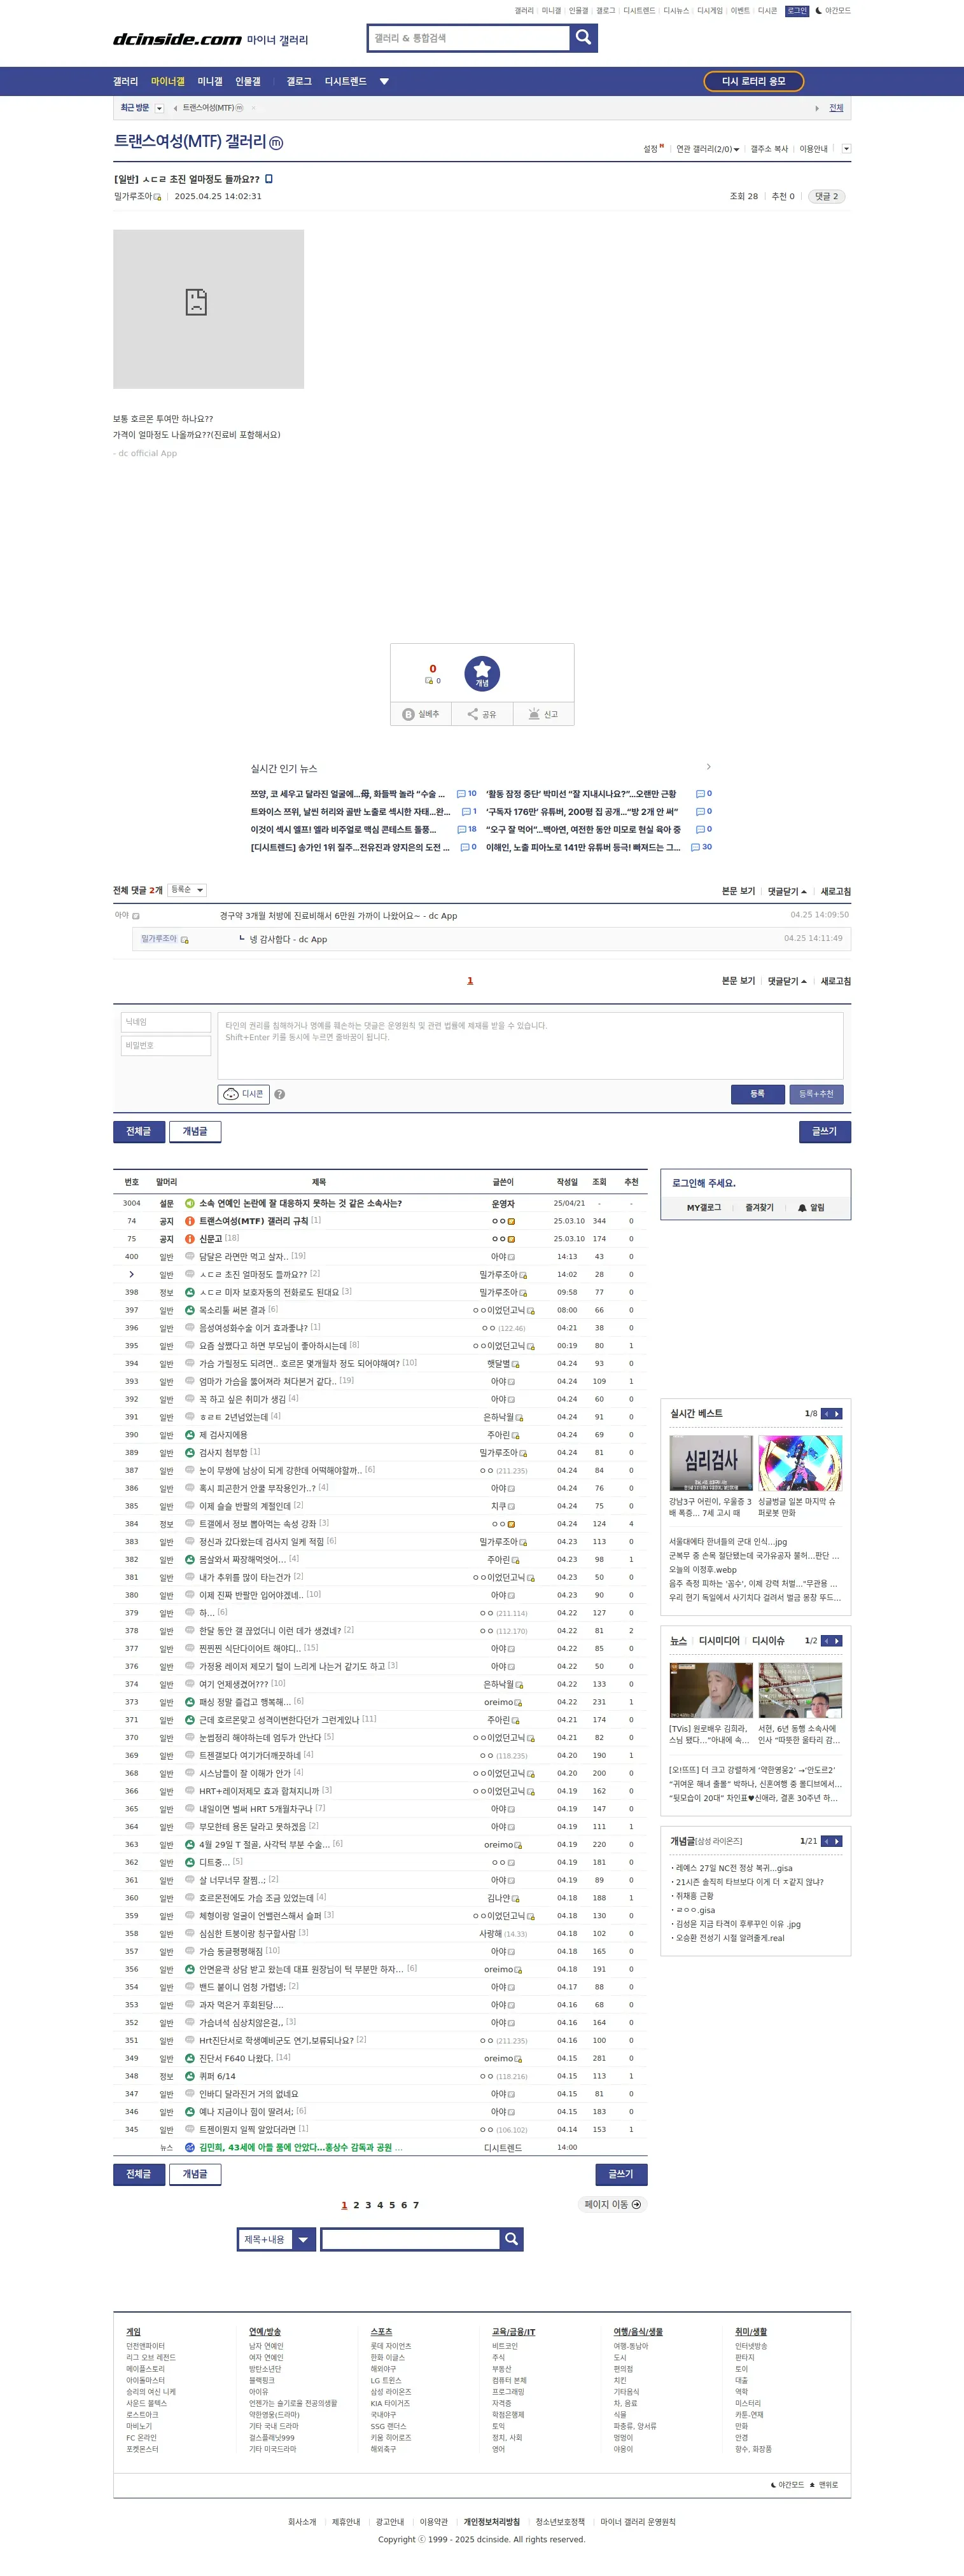Click the 글쓰기 button above the post list

tap(825, 1131)
